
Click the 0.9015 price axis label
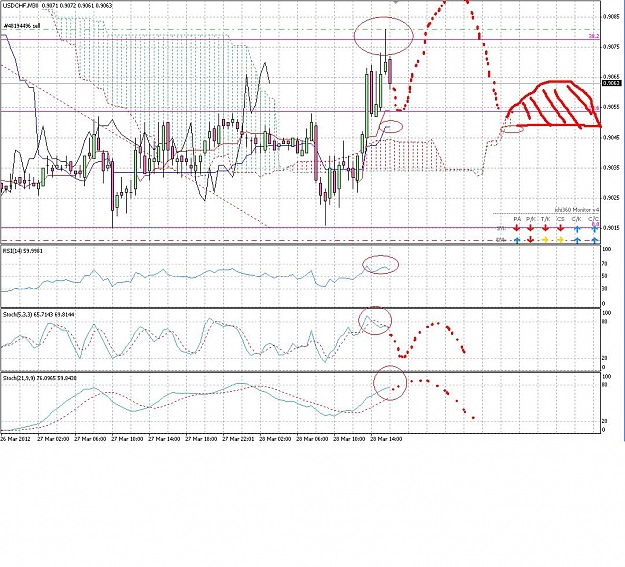tap(611, 228)
